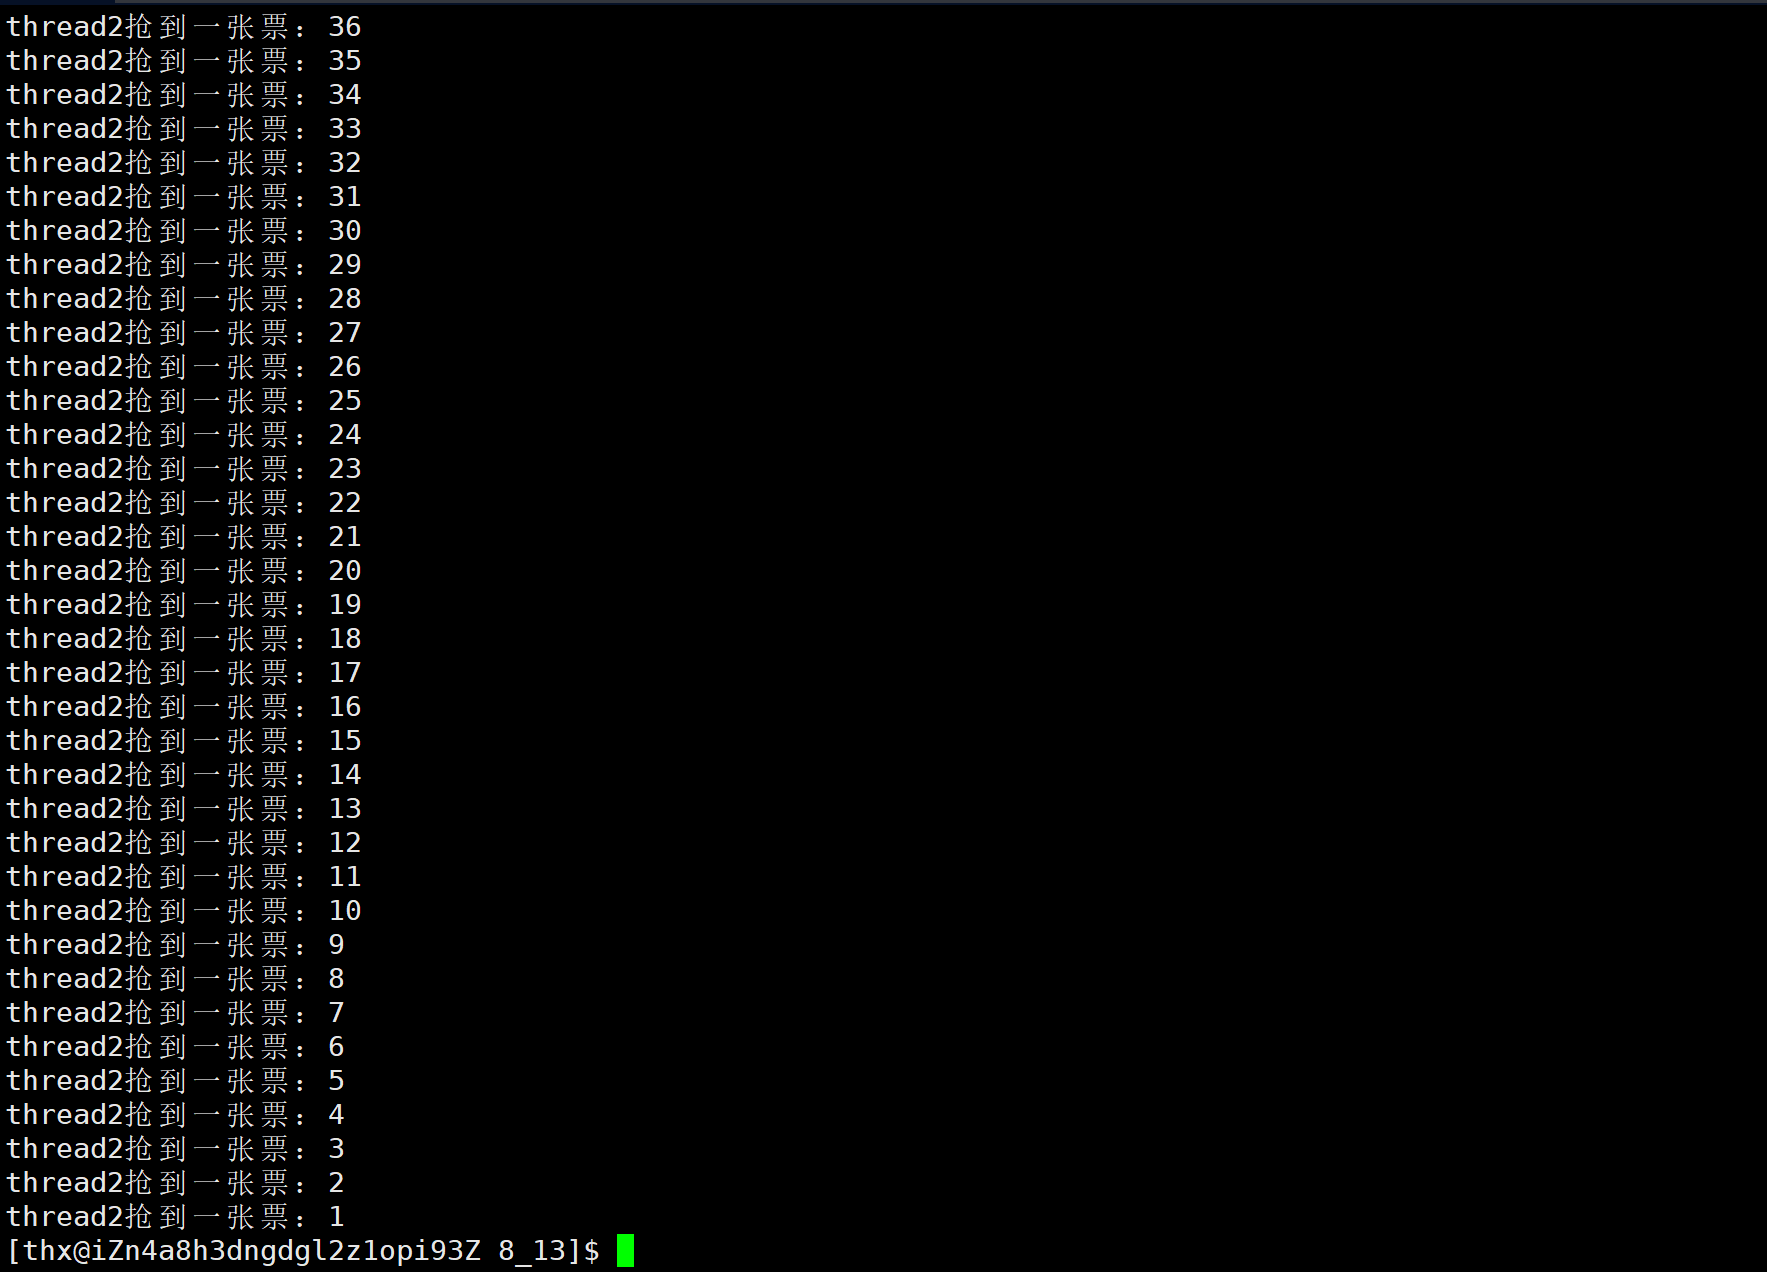Screen dimensions: 1767x1272
Task: Click the directory name 8_13 in prompt
Action: (x=532, y=1251)
